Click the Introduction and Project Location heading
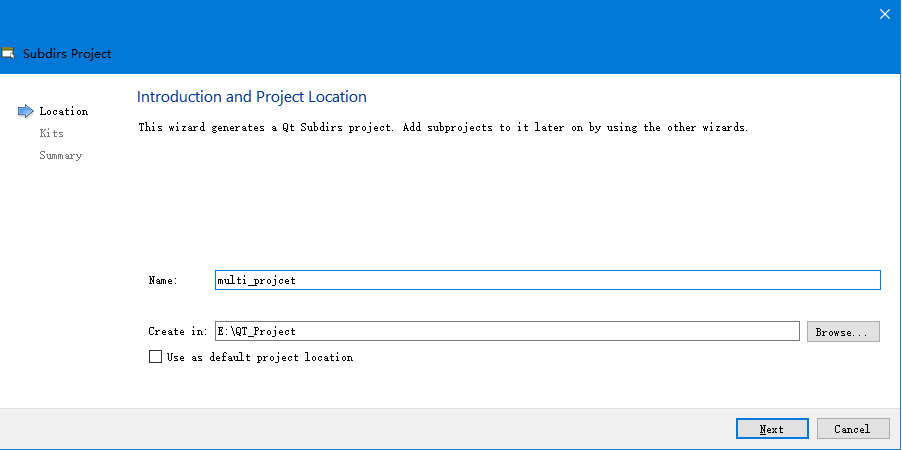 [252, 97]
